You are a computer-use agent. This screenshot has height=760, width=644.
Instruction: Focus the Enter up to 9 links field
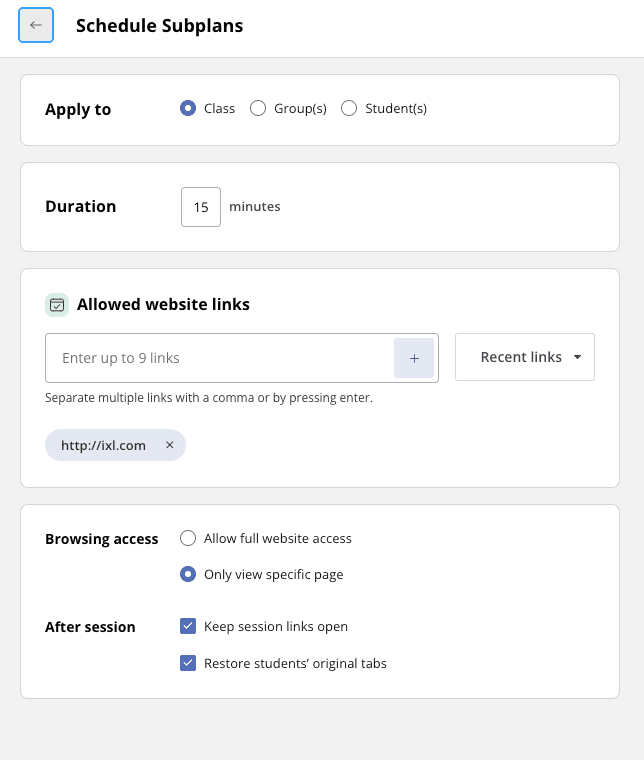tap(220, 358)
